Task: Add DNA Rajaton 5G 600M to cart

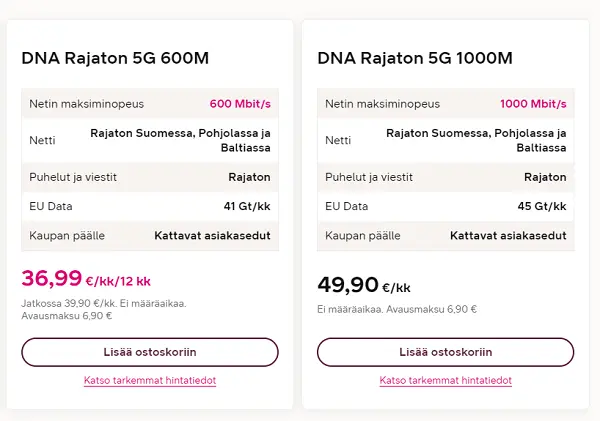Action: (150, 352)
